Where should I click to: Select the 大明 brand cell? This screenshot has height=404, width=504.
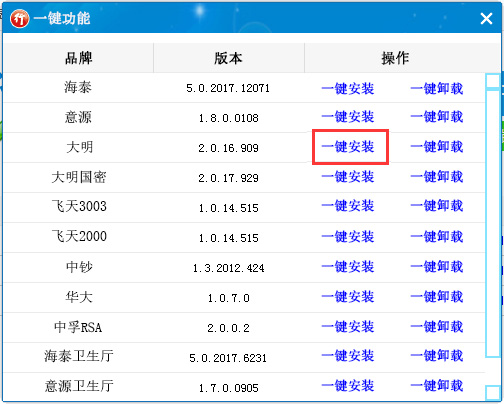pos(79,147)
